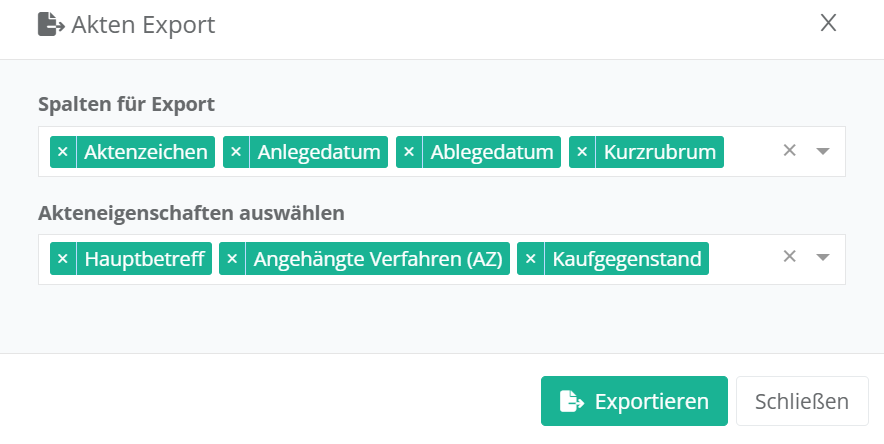
Task: Click the Aktenzeichen tag label
Action: click(146, 152)
